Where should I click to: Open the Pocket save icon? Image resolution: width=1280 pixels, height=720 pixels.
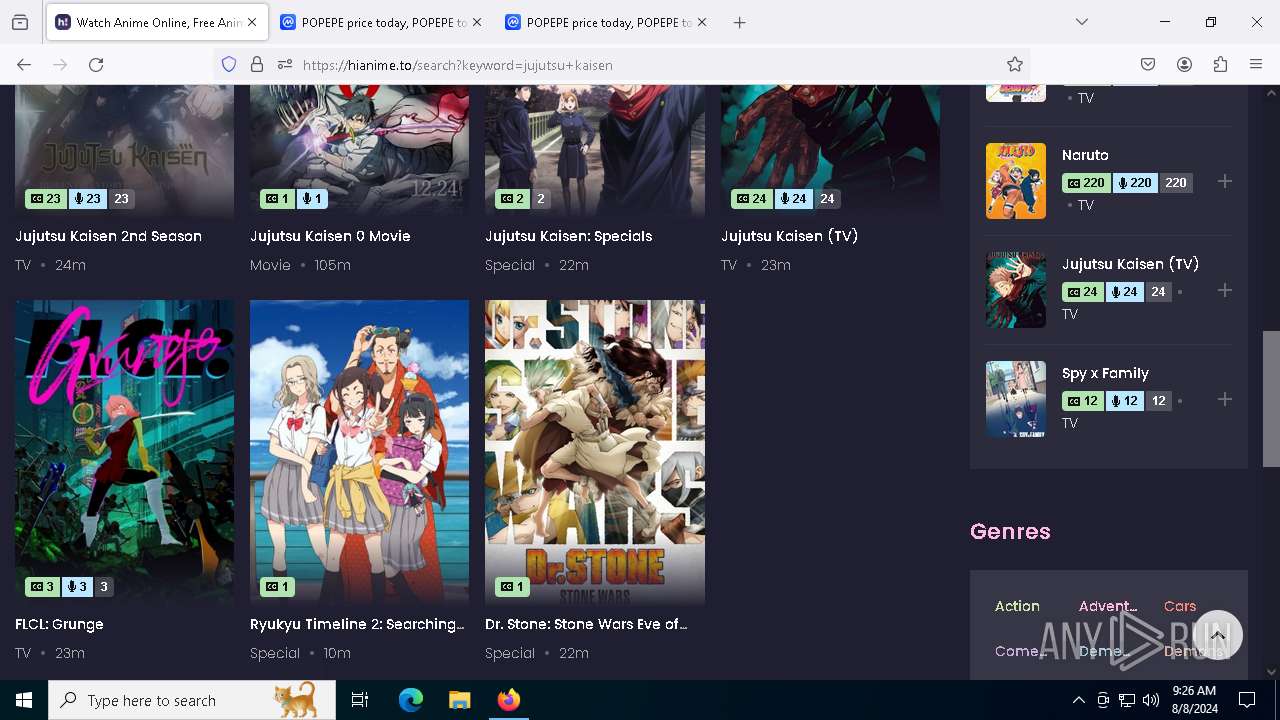1148,65
